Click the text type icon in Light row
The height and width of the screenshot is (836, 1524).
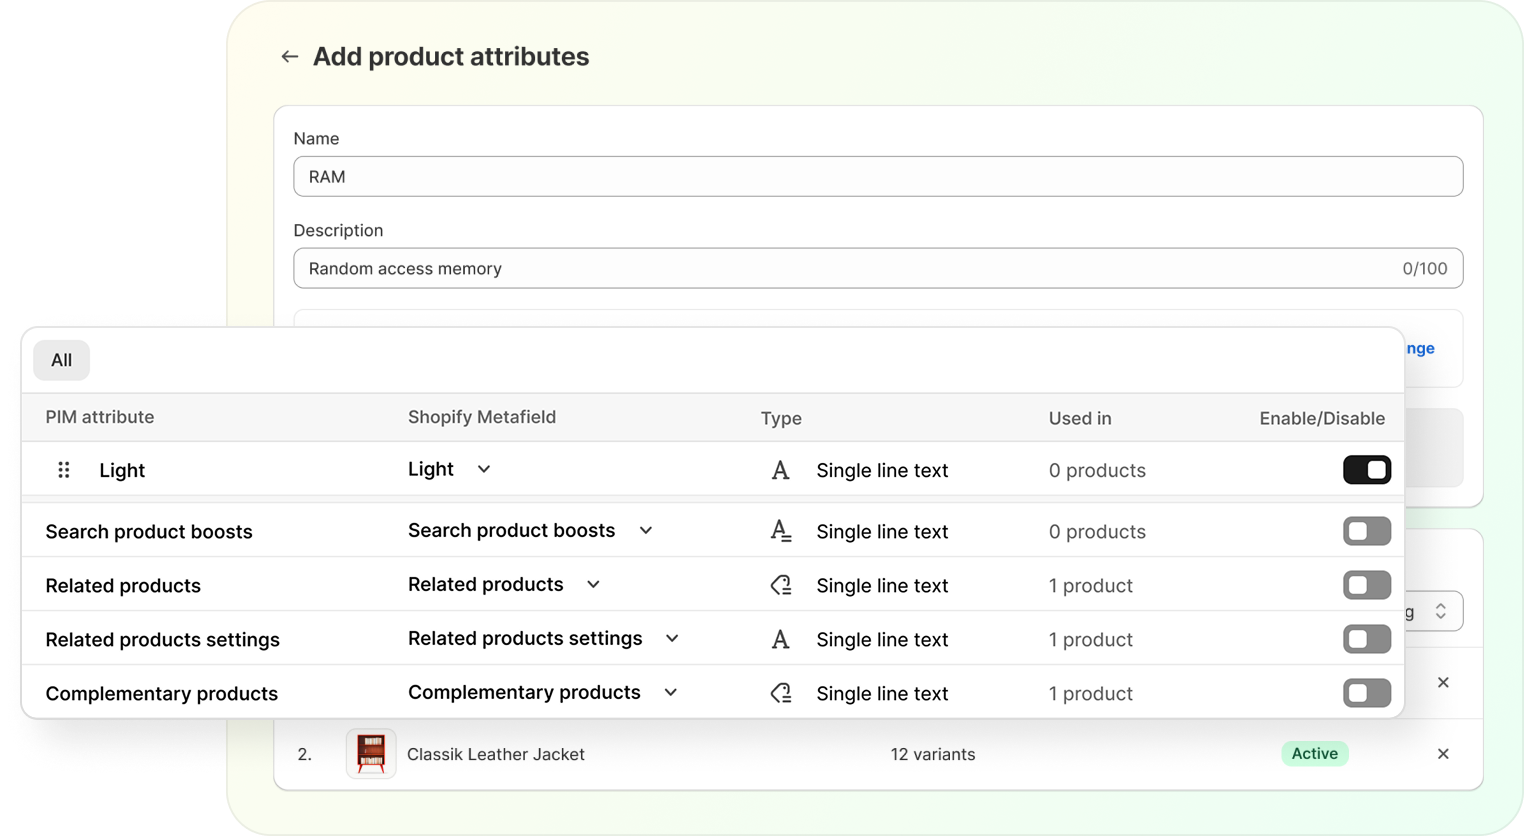click(780, 470)
